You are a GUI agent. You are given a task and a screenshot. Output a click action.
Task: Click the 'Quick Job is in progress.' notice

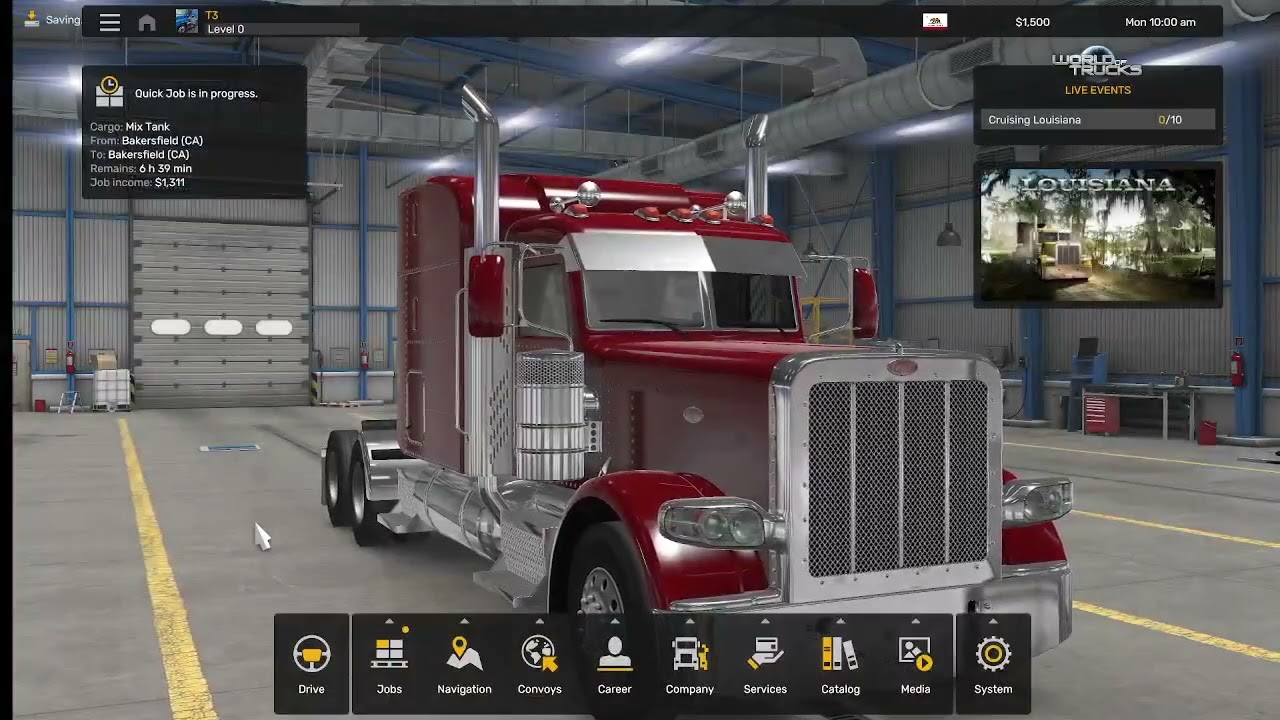coord(196,93)
